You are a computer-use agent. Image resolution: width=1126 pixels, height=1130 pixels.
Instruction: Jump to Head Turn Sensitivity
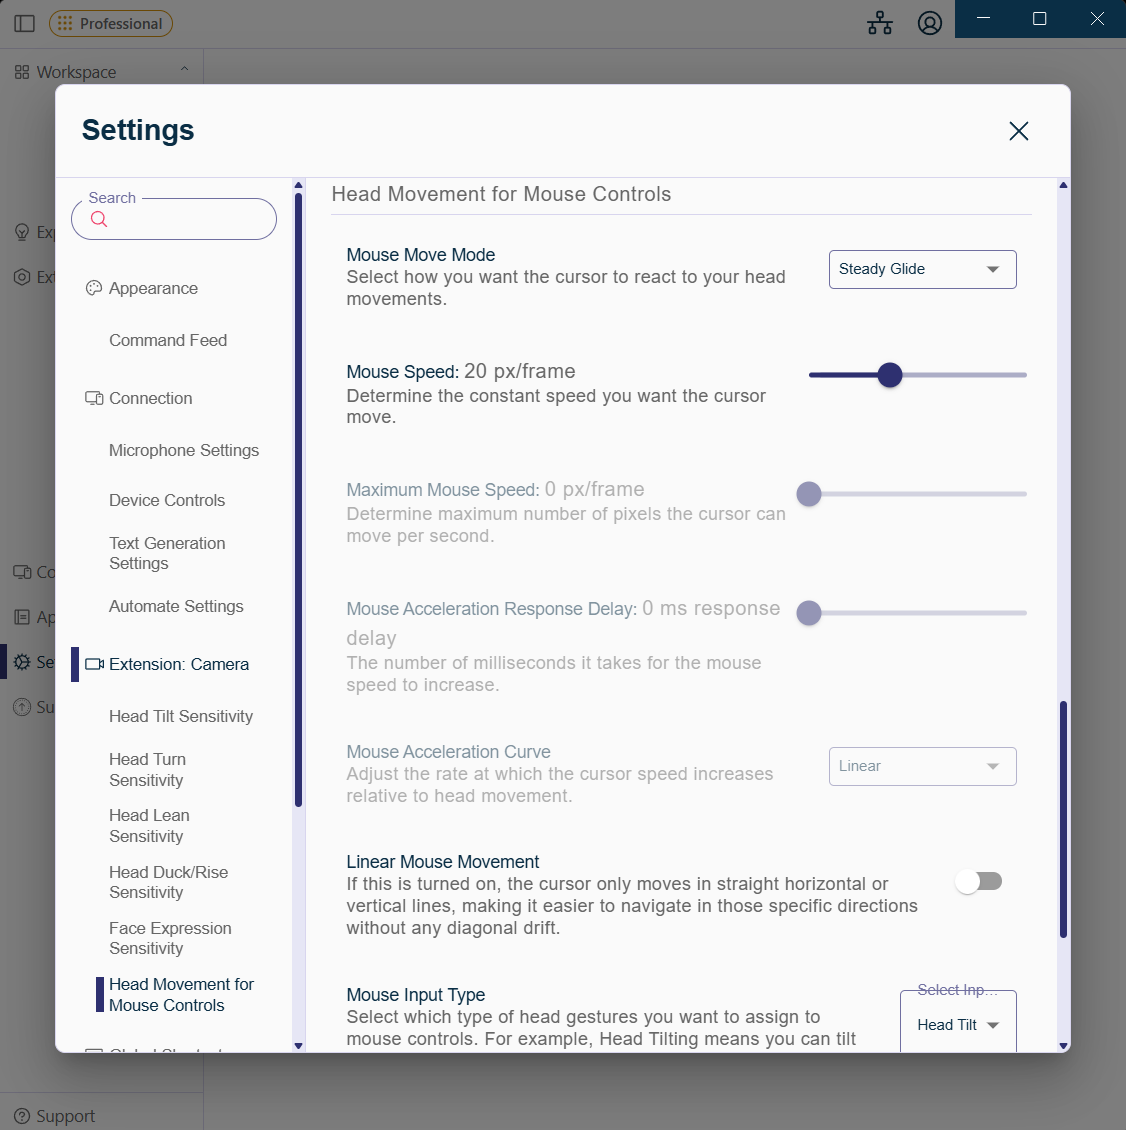point(148,770)
